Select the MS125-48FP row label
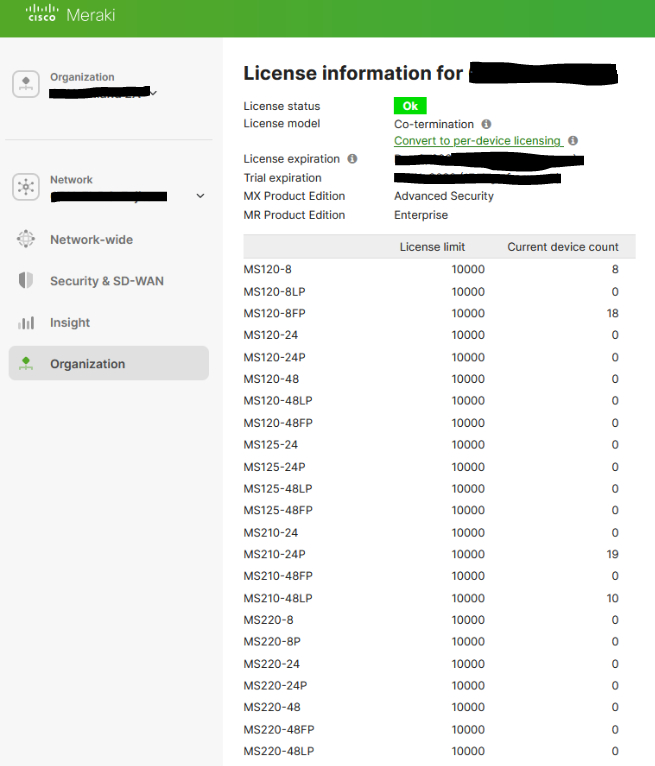The image size is (655, 766). point(278,510)
